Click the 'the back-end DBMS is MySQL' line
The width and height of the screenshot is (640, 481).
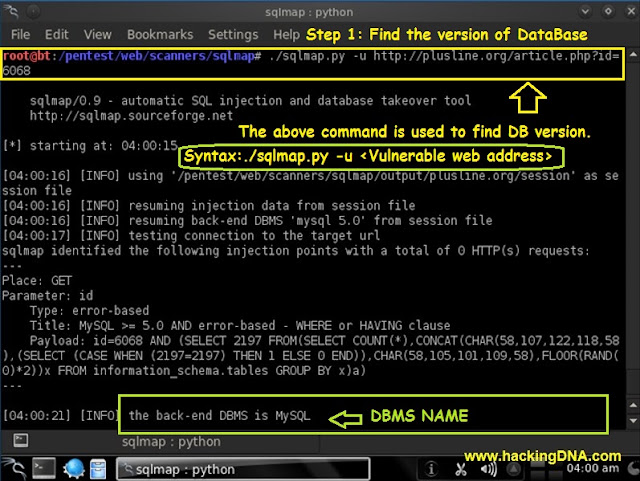pyautogui.click(x=219, y=416)
